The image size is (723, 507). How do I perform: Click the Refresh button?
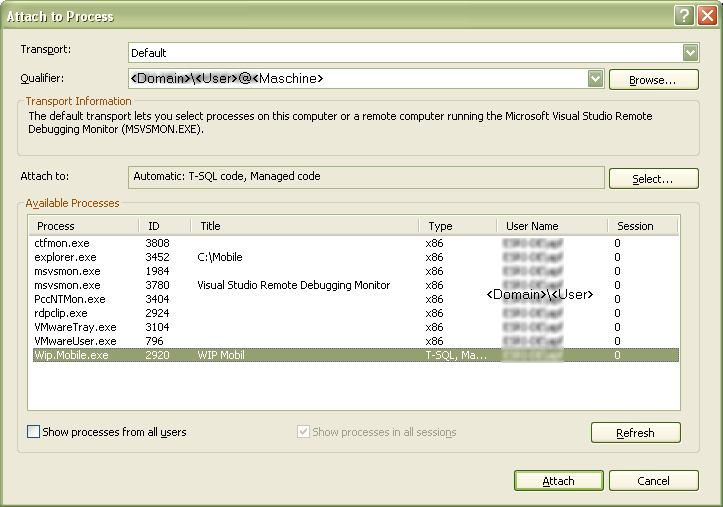point(635,432)
